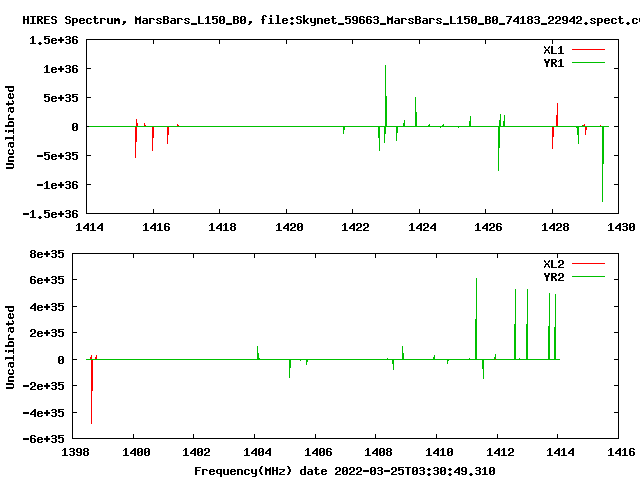Click the upper plot's Uncalibrated axis label
Screen dimensions: 640x480
(x=10, y=127)
